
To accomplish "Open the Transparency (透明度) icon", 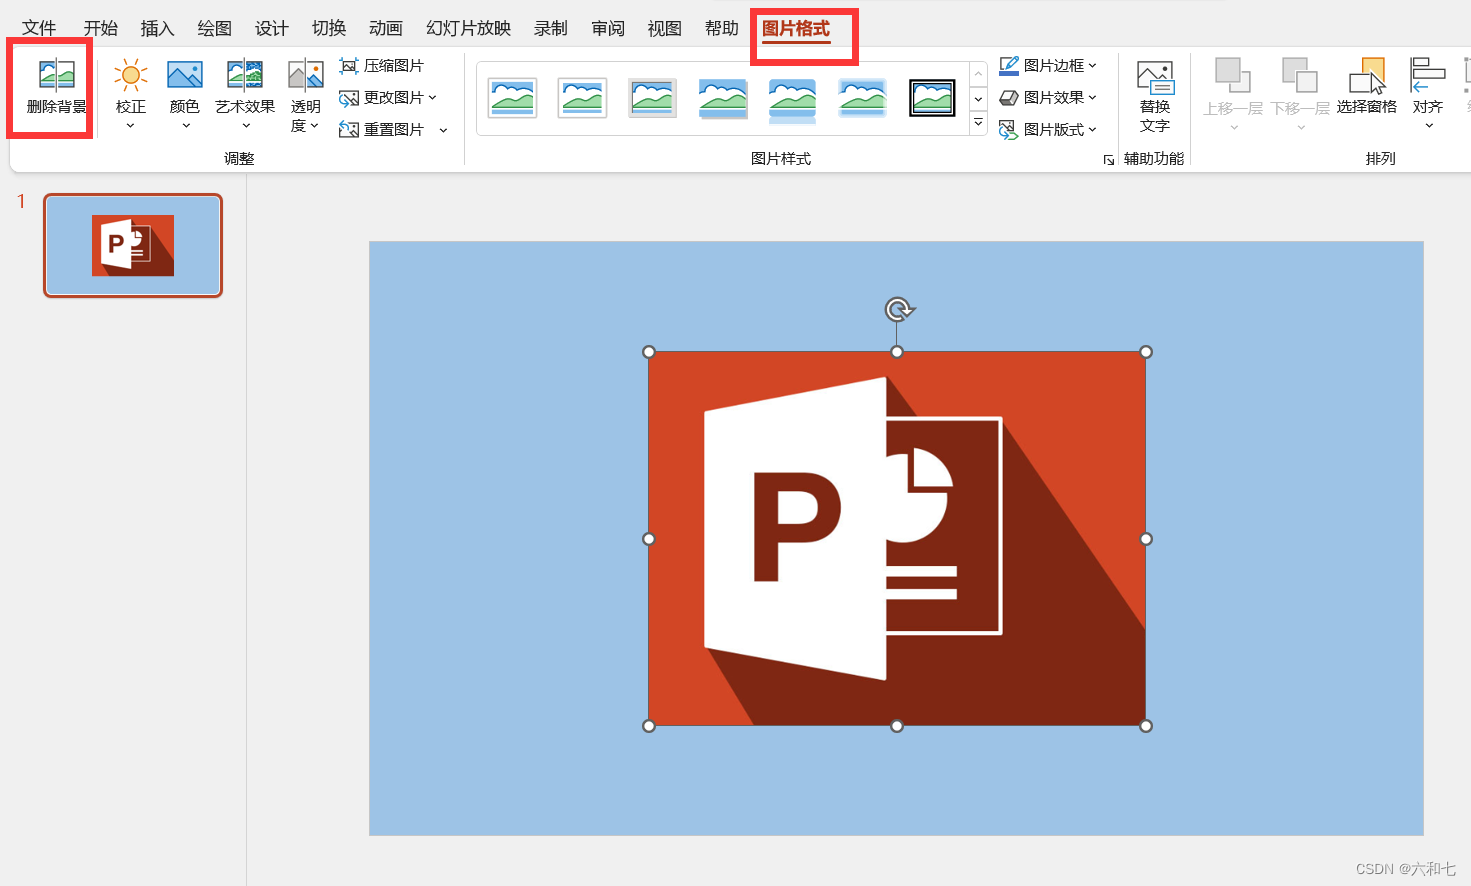I will [x=306, y=75].
